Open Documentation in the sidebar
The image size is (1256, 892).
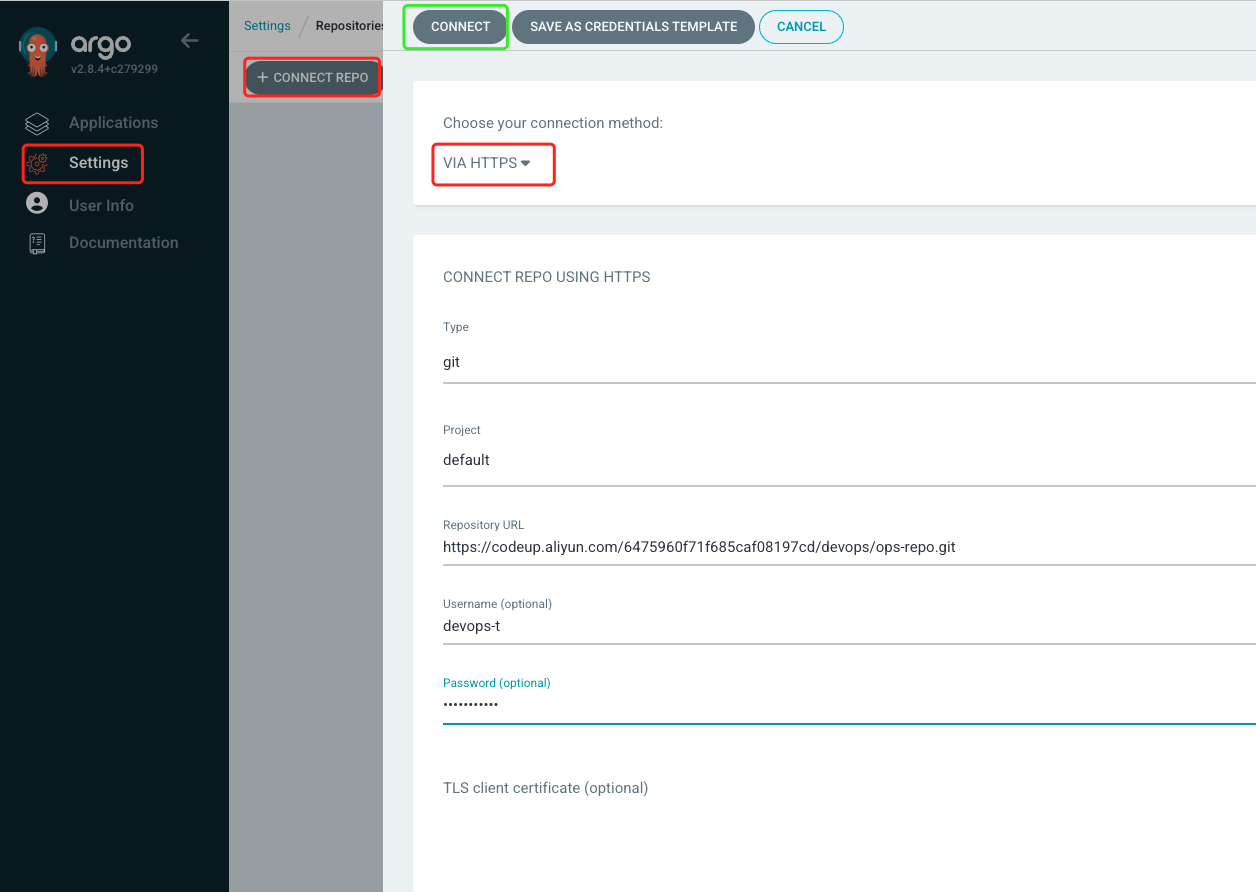click(123, 243)
